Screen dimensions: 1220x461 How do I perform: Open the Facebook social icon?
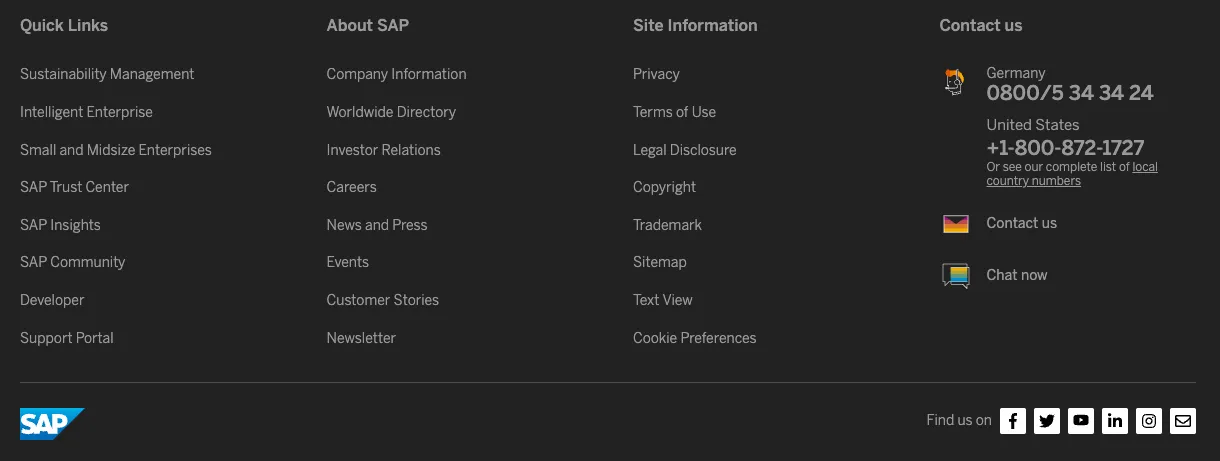coord(1013,421)
